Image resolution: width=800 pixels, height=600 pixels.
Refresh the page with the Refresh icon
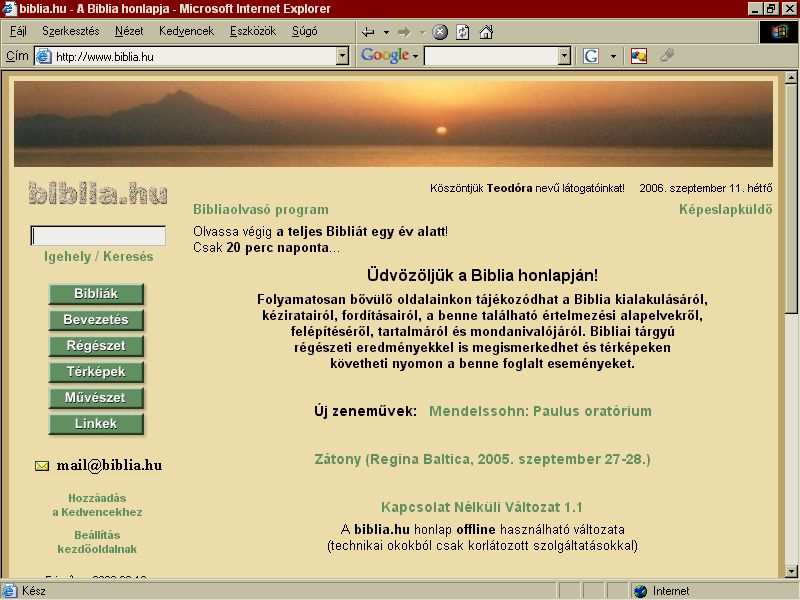click(463, 32)
